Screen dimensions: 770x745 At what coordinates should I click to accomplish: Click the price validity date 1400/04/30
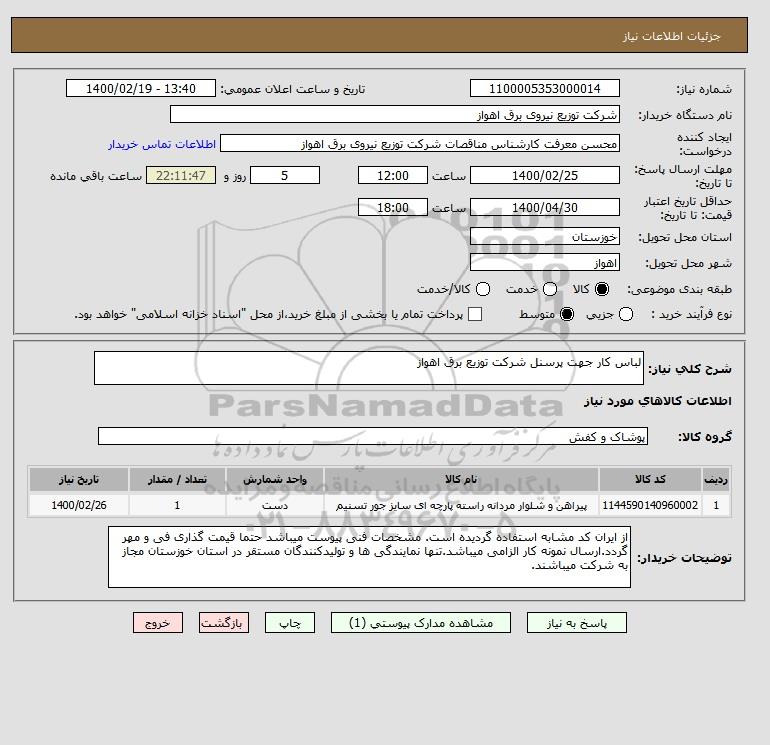coord(545,207)
